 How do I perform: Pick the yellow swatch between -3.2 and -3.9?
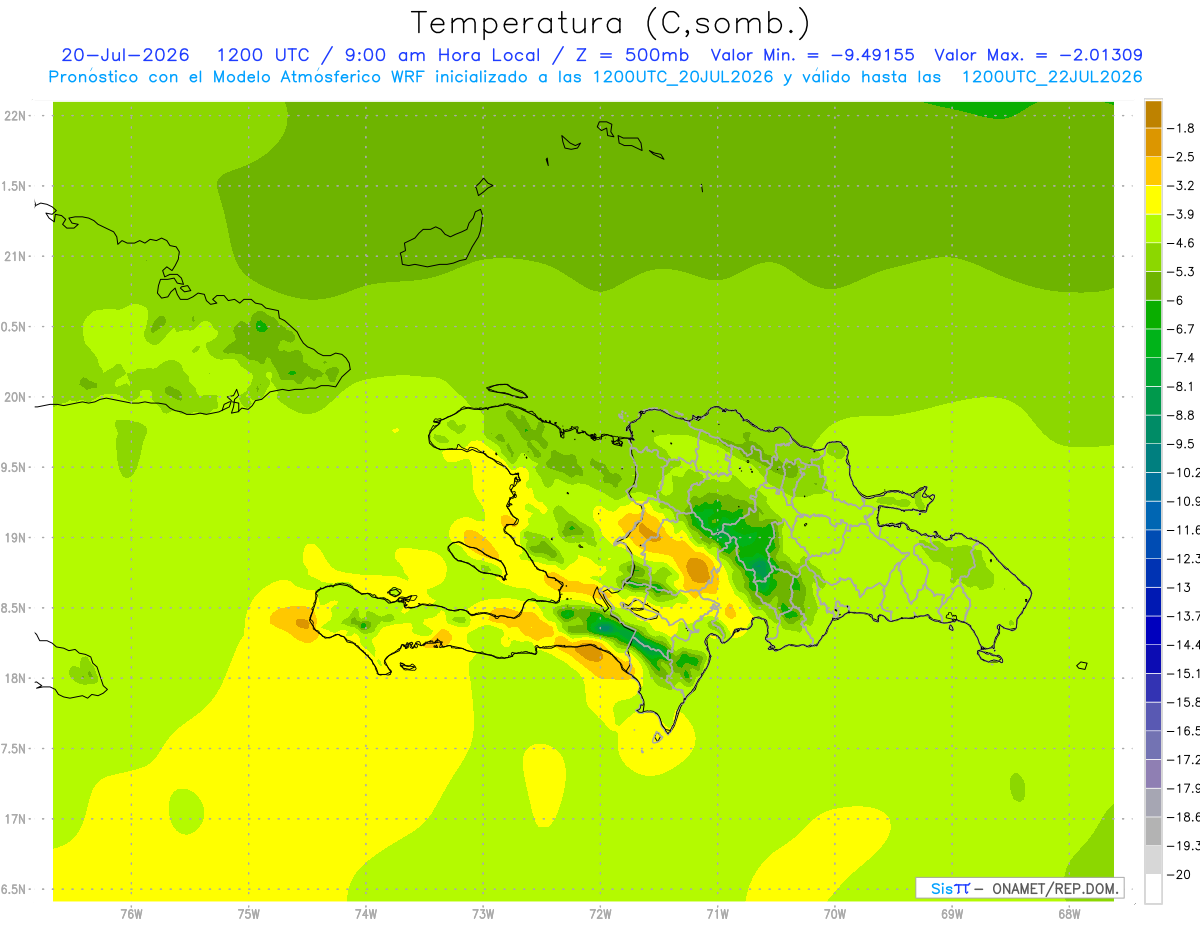tap(1153, 200)
